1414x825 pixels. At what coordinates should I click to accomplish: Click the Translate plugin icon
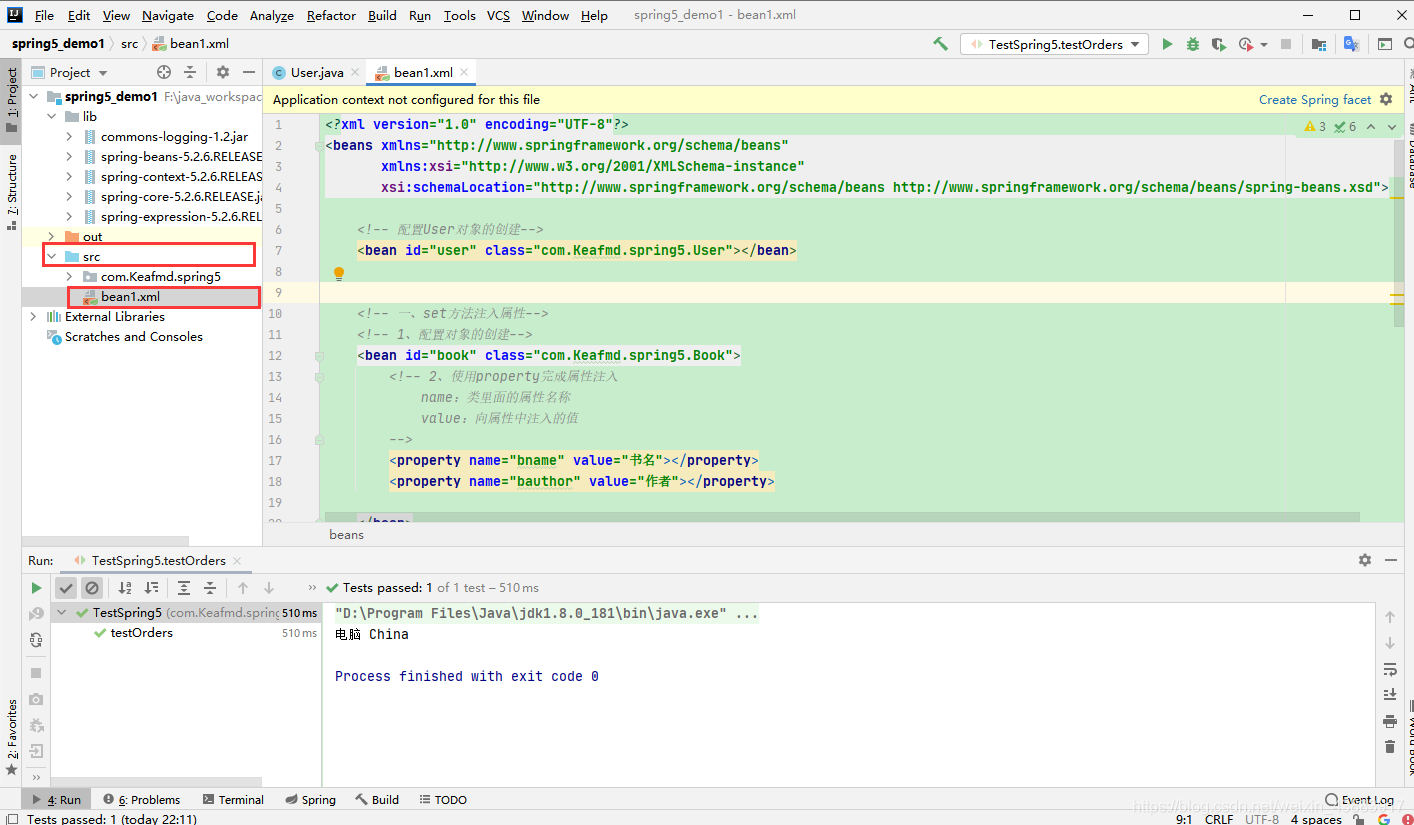point(1351,44)
